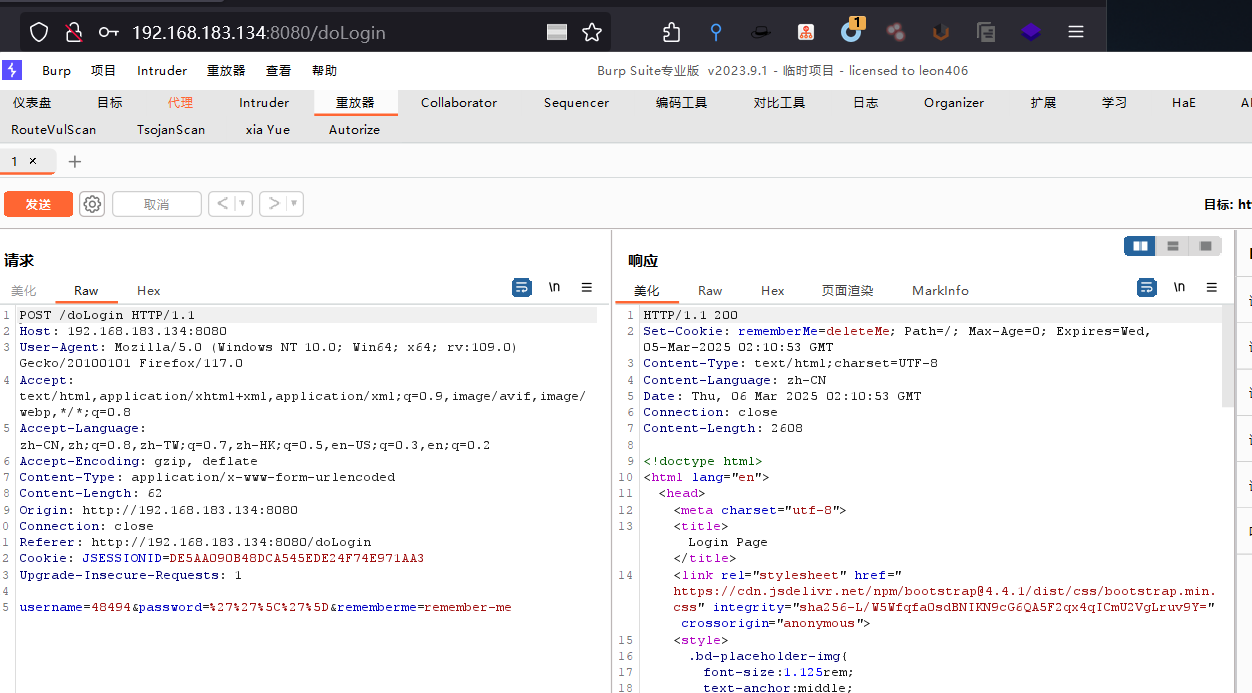The width and height of the screenshot is (1252, 693).
Task: Switch to top-bottom stacked layout view
Action: 1173,246
